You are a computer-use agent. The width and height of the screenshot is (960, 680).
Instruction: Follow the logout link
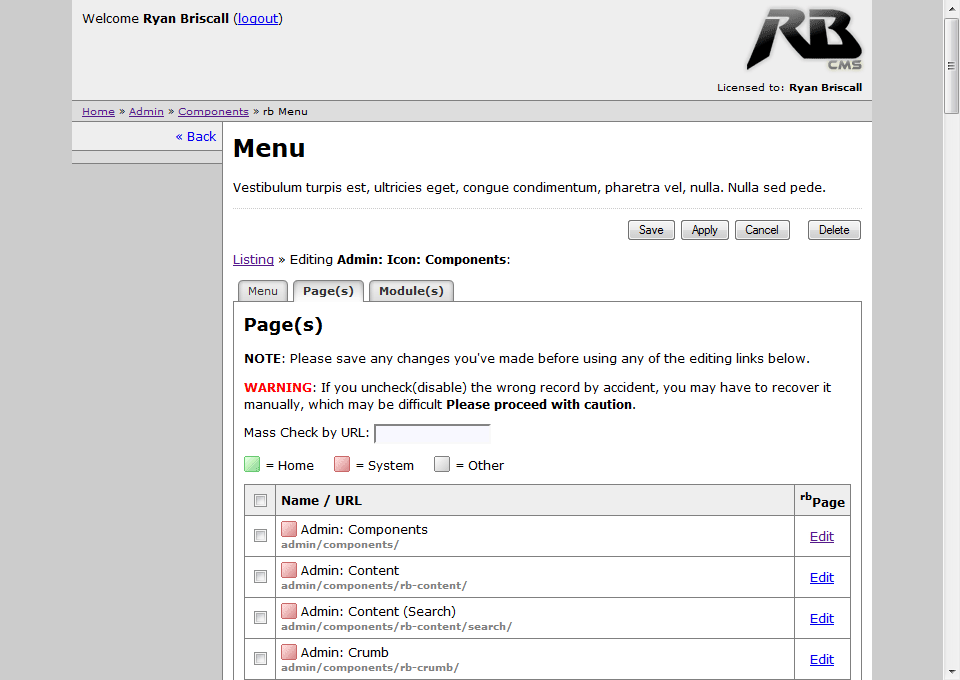coord(258,18)
